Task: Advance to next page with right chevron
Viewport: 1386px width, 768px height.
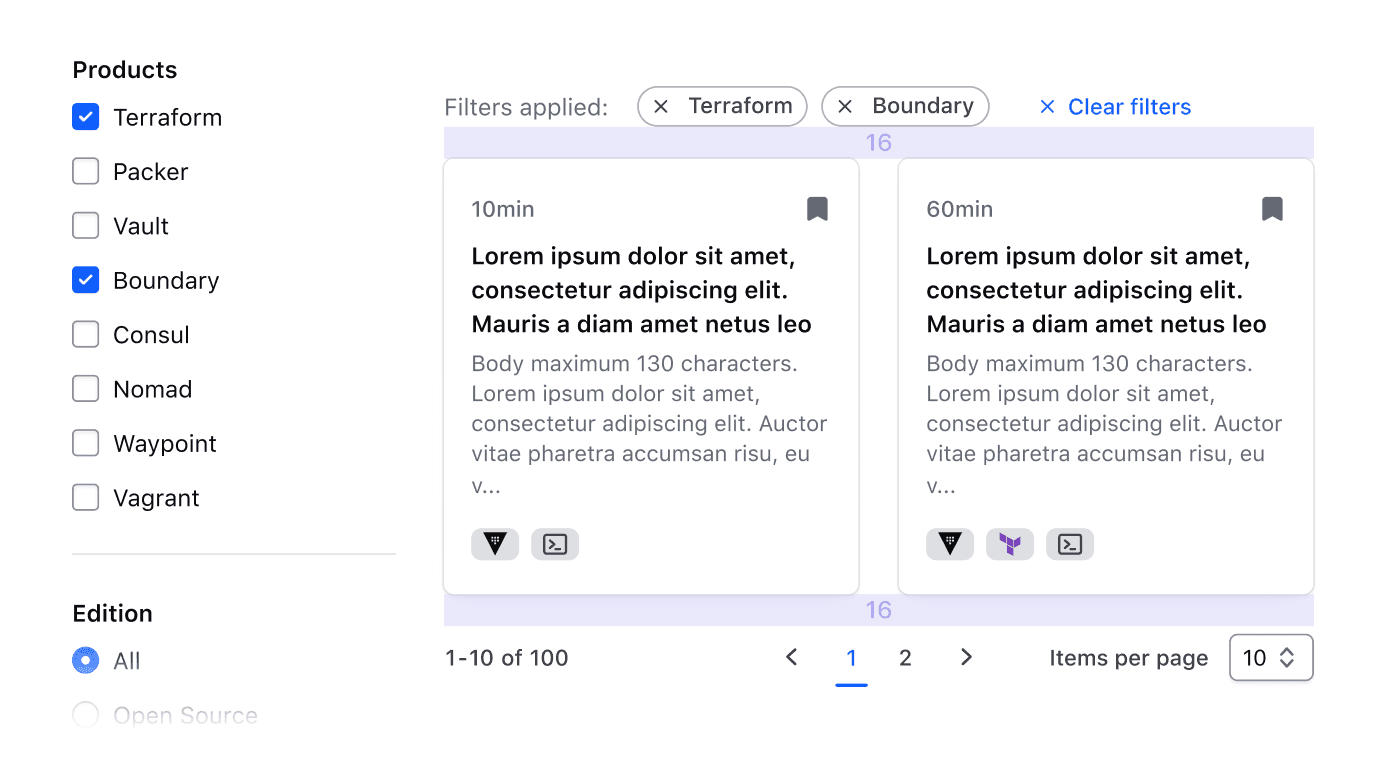Action: [966, 657]
